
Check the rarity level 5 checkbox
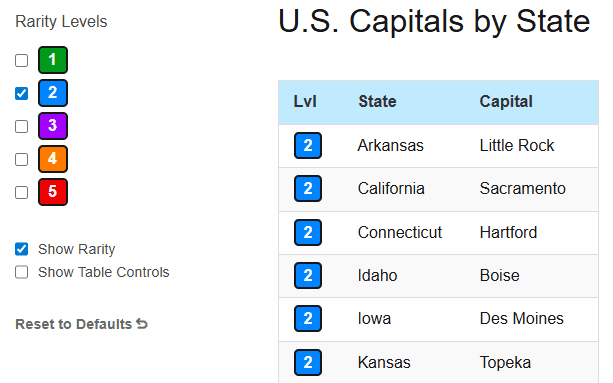22,193
